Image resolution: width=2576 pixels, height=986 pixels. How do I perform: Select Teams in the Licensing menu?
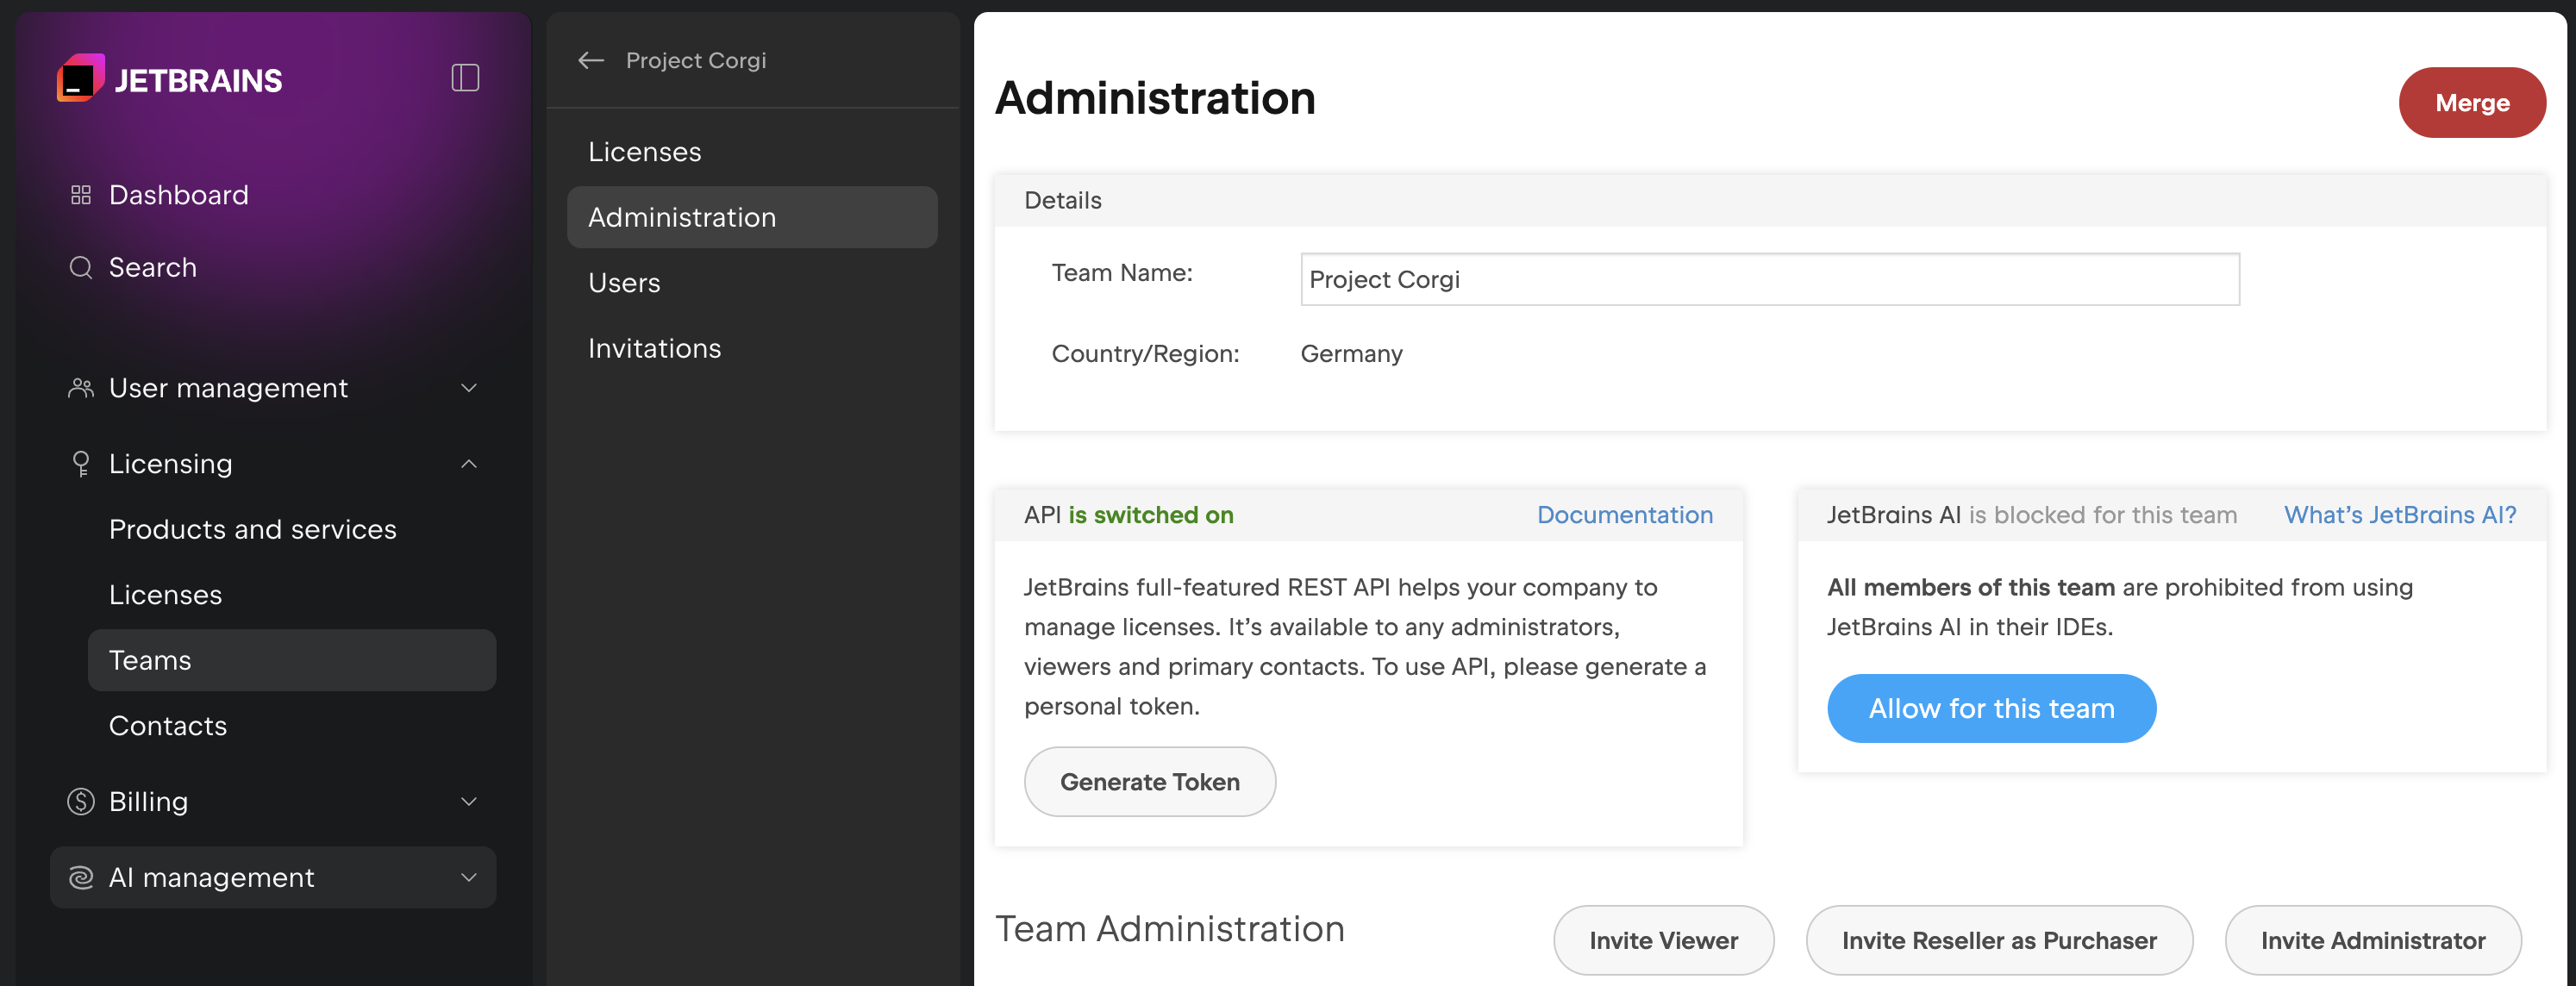(x=150, y=660)
